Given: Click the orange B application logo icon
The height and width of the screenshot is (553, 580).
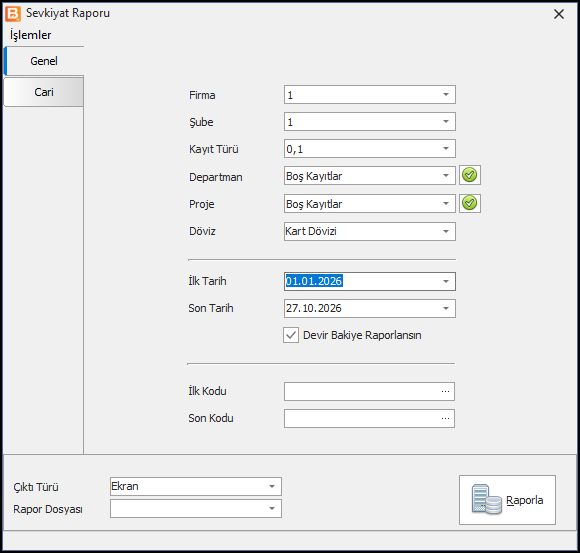Looking at the screenshot, I should coord(13,14).
